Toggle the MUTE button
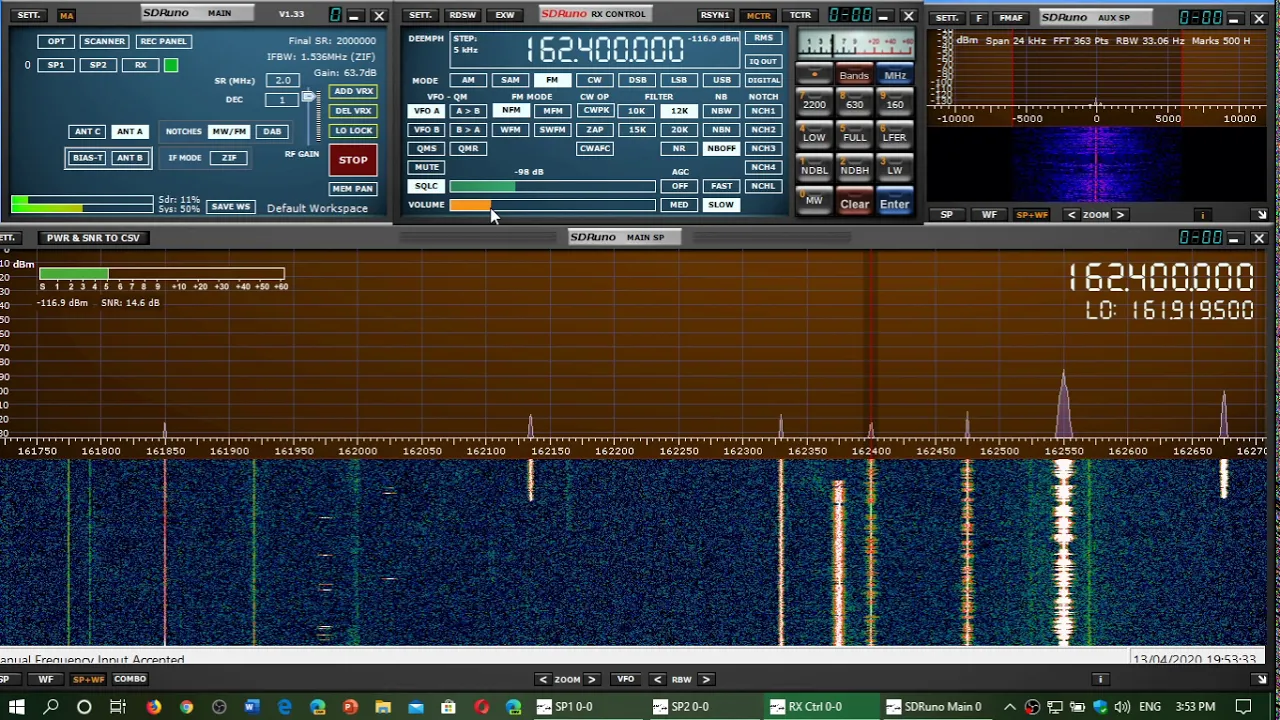This screenshot has height=720, width=1280. 426,167
